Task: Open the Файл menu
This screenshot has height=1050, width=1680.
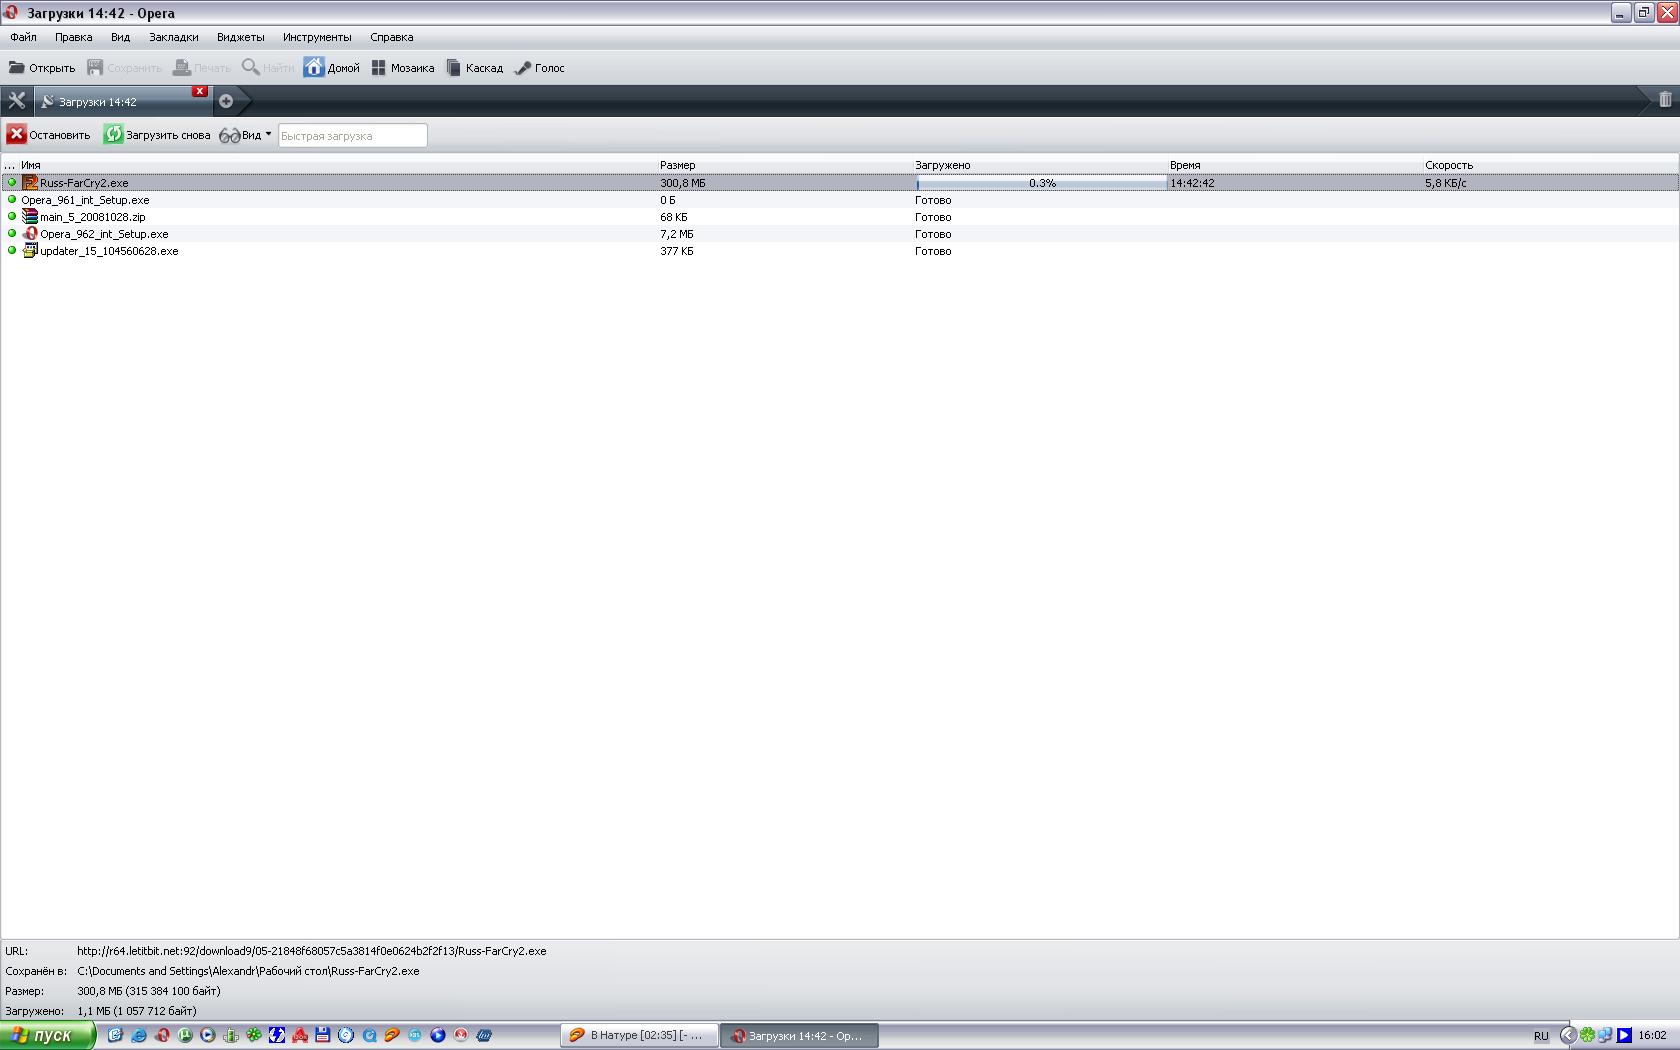Action: tap(23, 37)
